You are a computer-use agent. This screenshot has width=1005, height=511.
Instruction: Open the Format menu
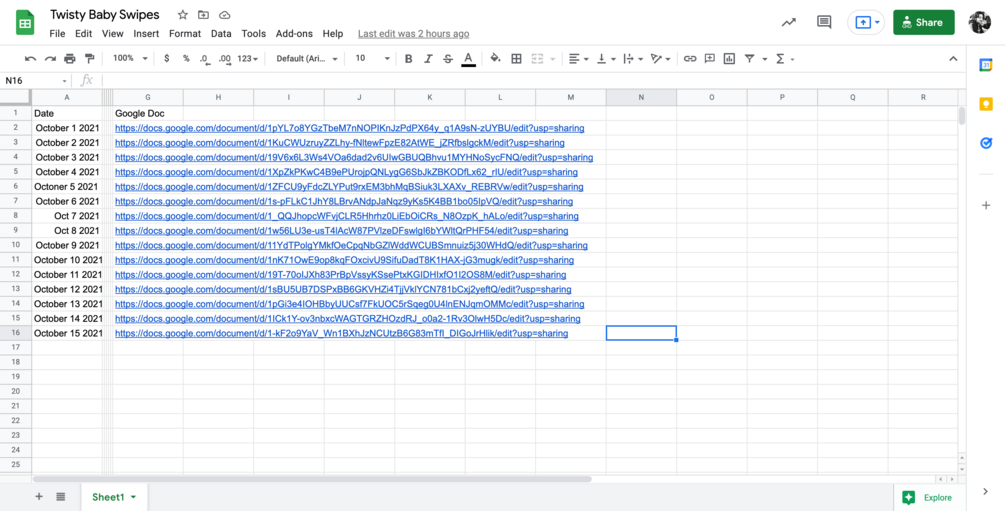(185, 33)
